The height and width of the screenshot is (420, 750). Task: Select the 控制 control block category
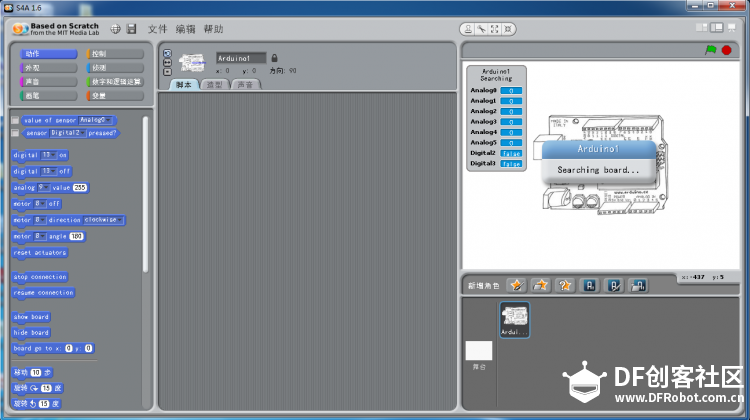click(115, 54)
